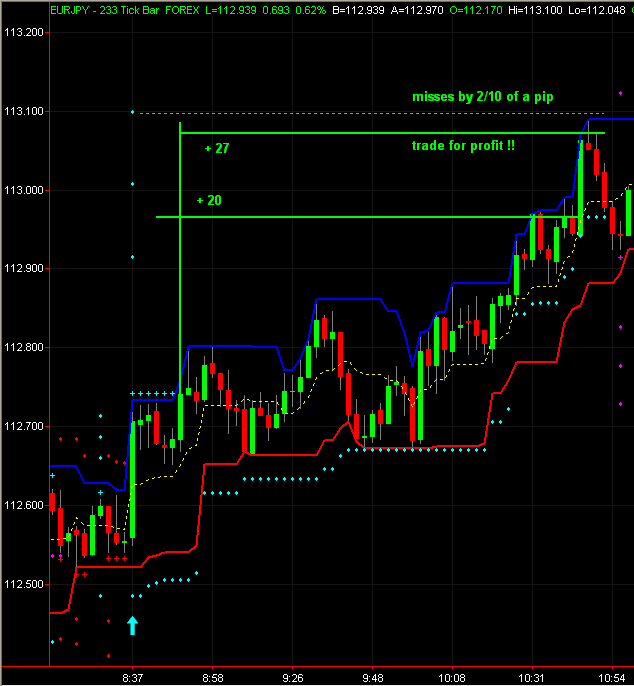Click the 'EURJPY - 233 Tick Bar' title text

pos(105,10)
